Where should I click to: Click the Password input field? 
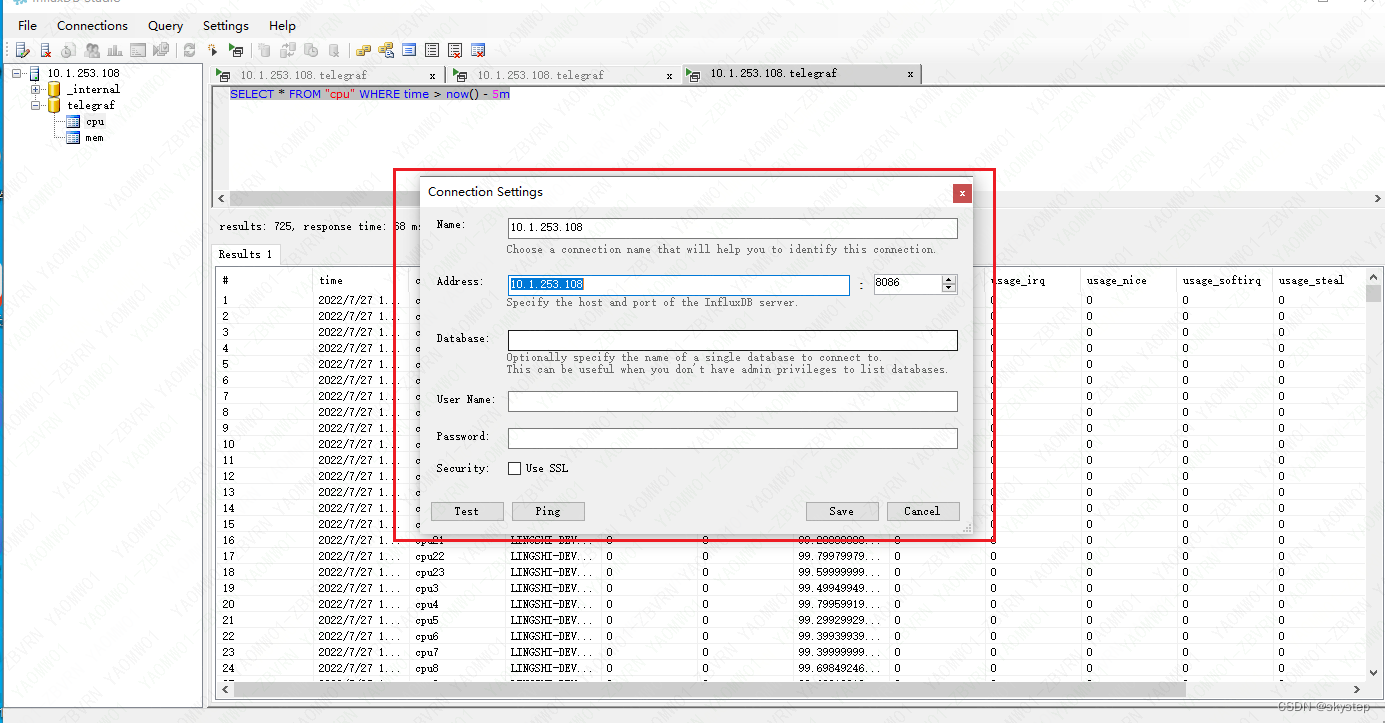pos(733,438)
